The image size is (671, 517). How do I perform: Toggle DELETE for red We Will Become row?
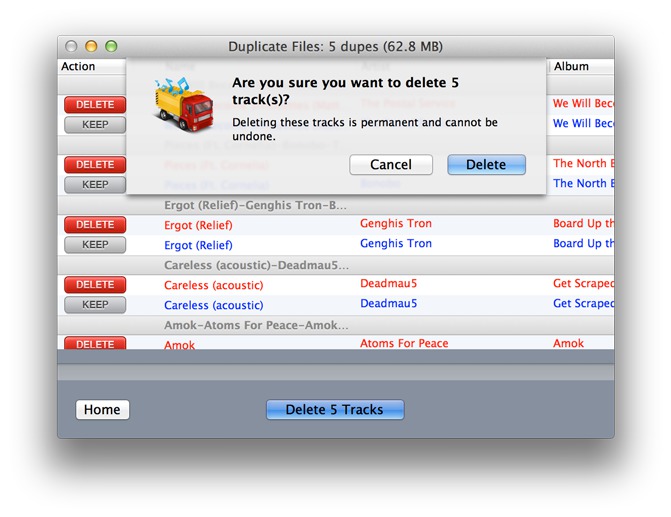click(95, 104)
